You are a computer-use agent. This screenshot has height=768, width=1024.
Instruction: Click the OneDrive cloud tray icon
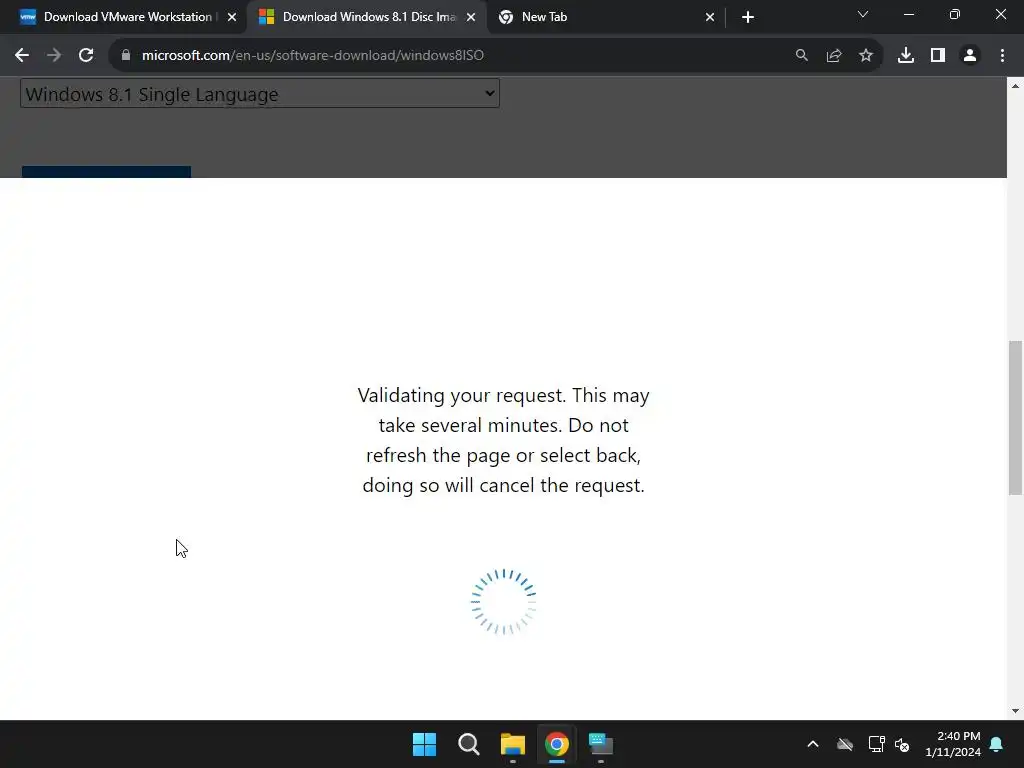click(844, 744)
